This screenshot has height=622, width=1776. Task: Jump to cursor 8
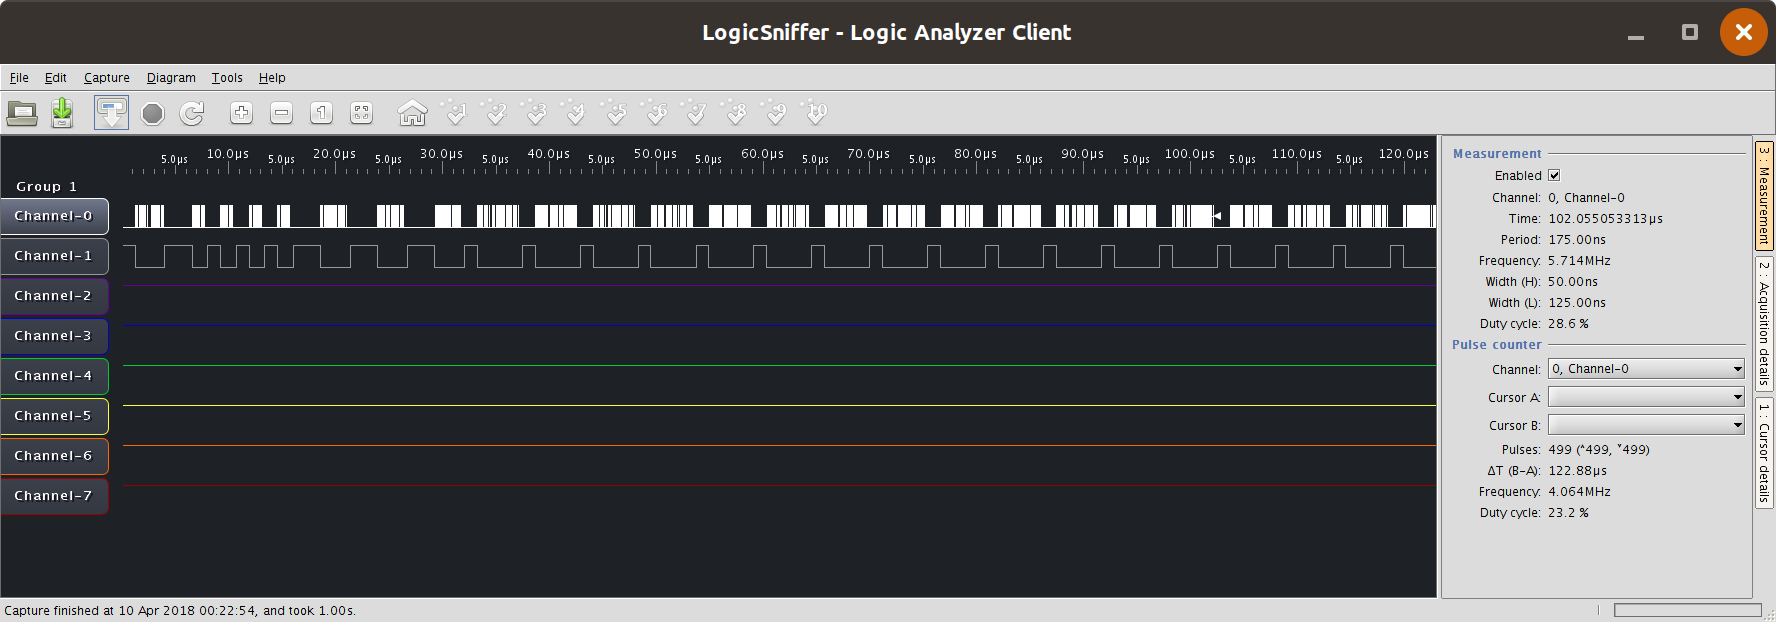click(x=735, y=113)
